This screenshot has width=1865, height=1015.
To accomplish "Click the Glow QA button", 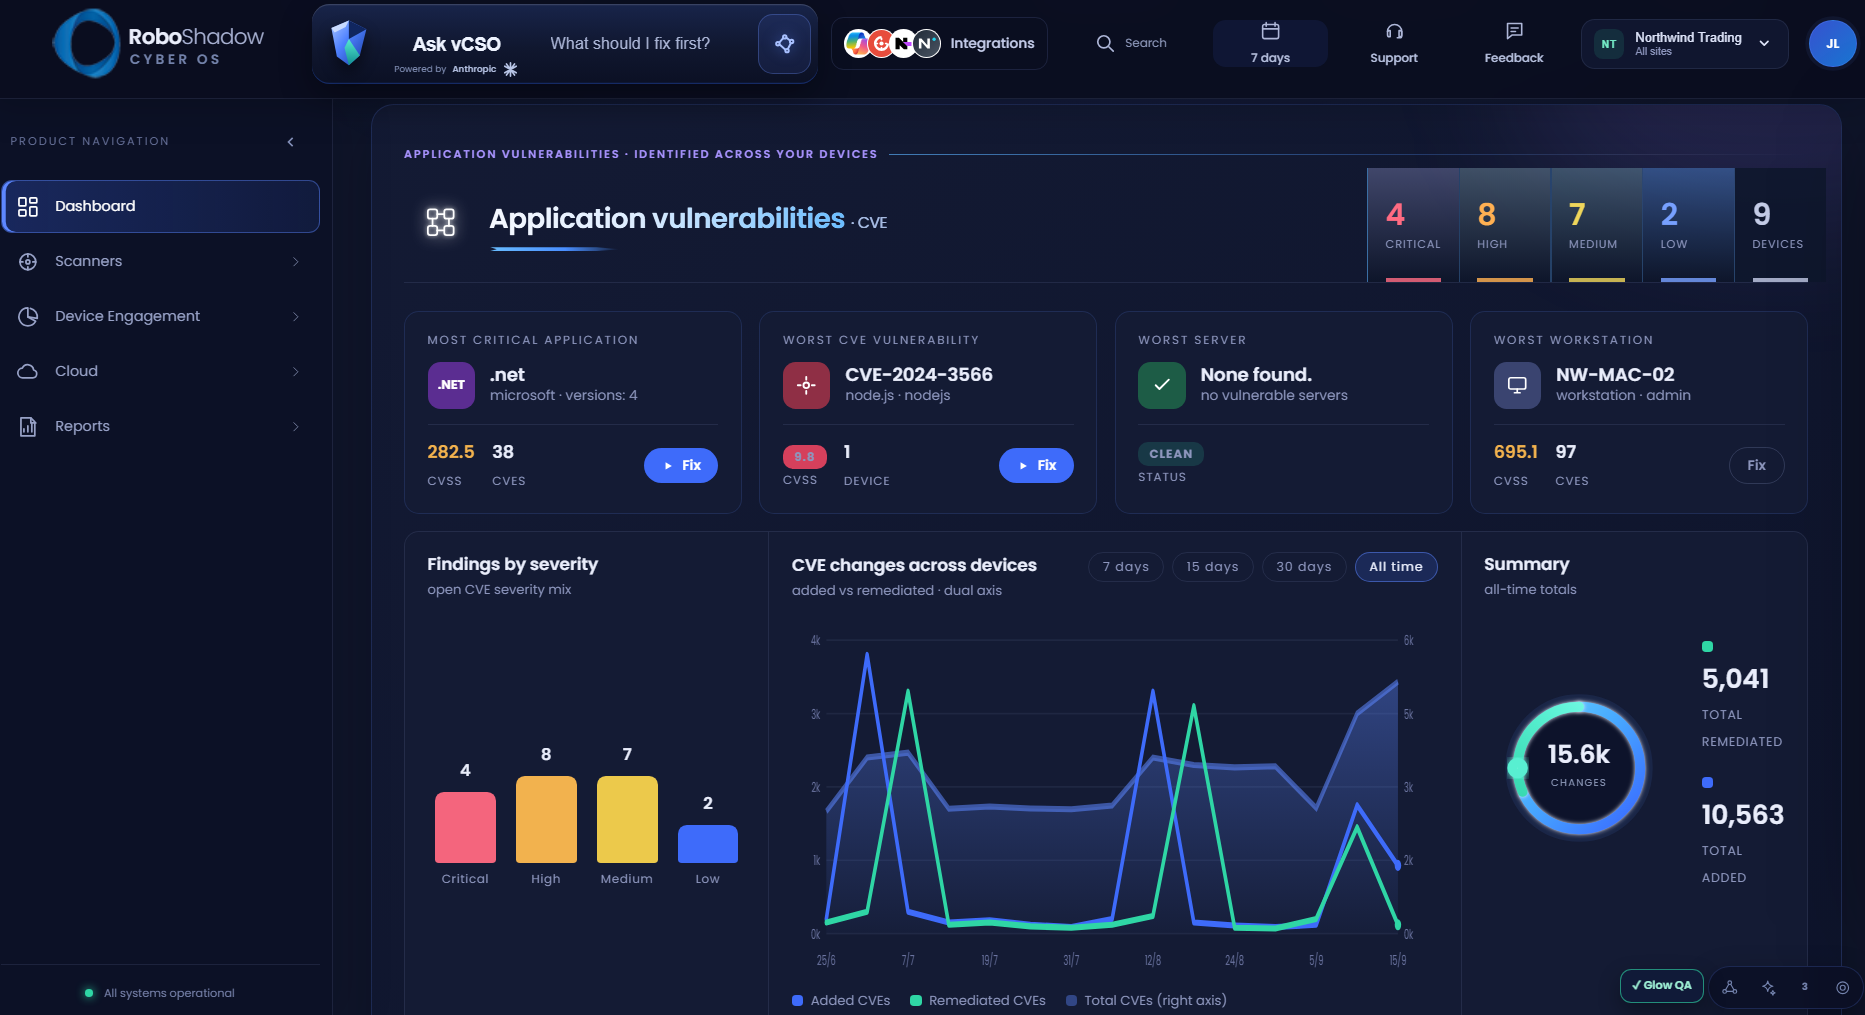I will 1661,986.
